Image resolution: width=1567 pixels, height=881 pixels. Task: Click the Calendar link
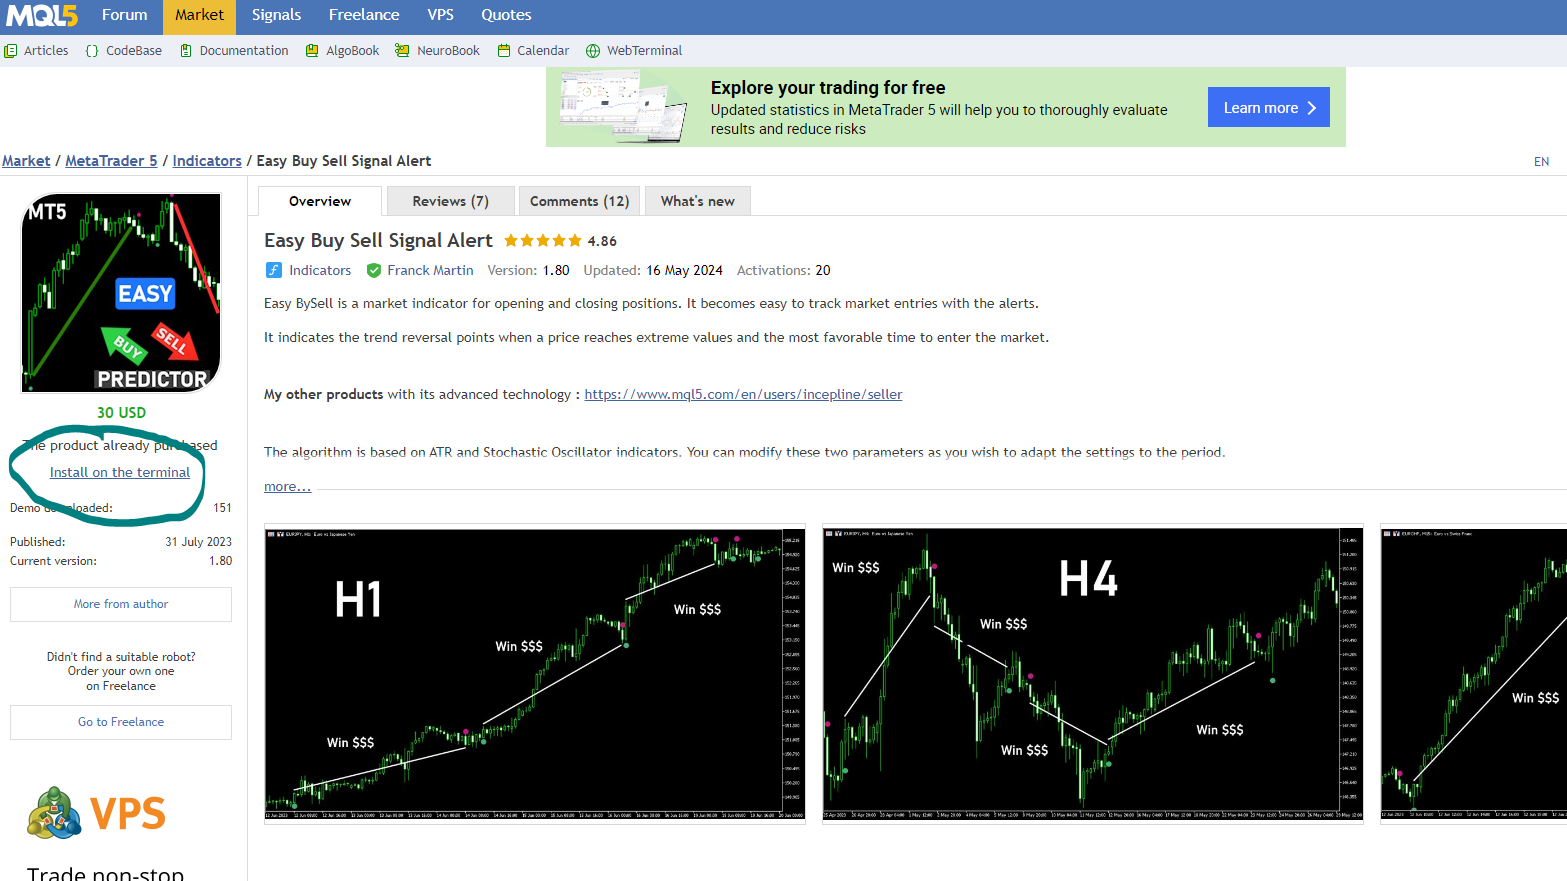click(x=543, y=51)
